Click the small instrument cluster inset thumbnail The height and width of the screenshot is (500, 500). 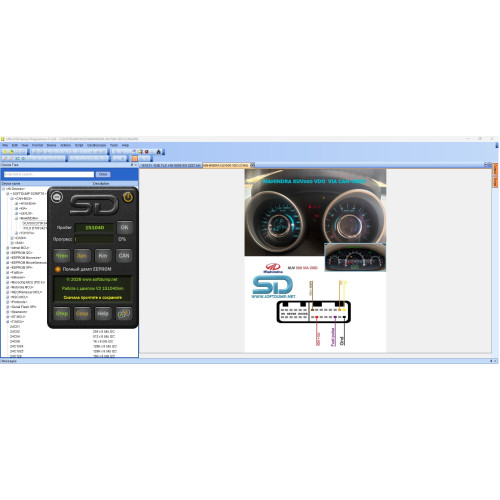355,257
